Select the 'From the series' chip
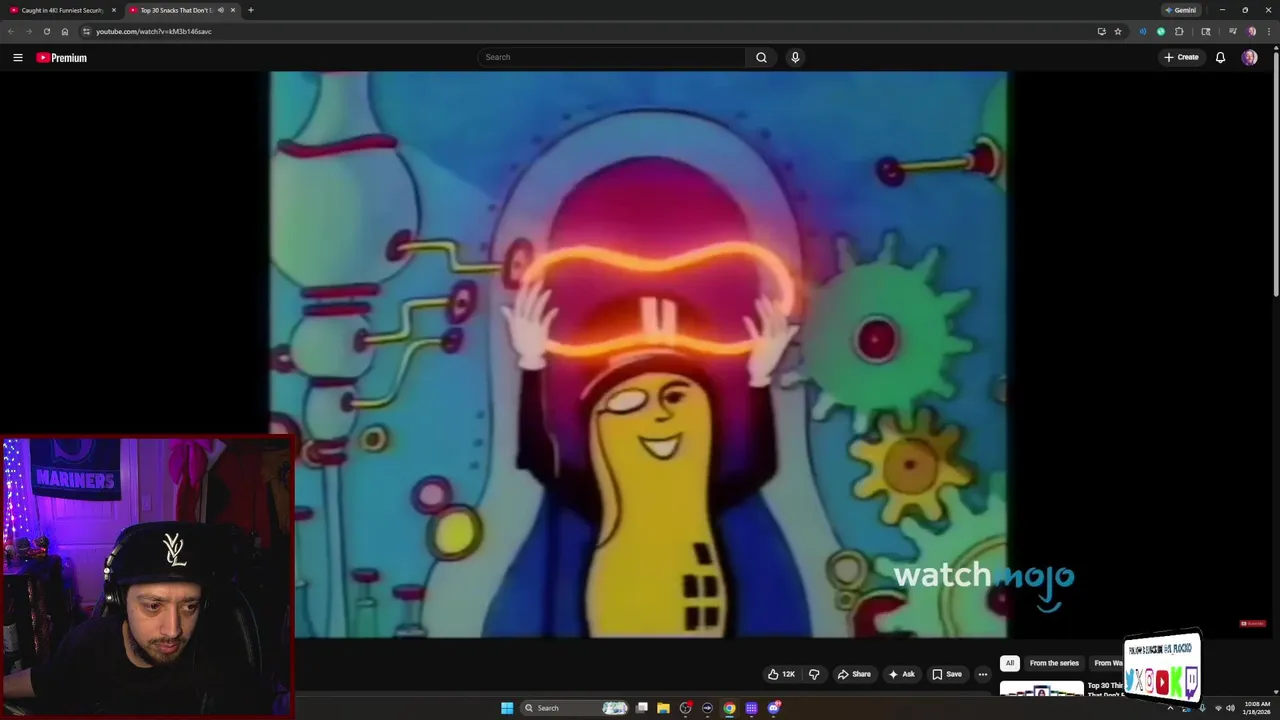Image resolution: width=1280 pixels, height=720 pixels. coord(1054,663)
